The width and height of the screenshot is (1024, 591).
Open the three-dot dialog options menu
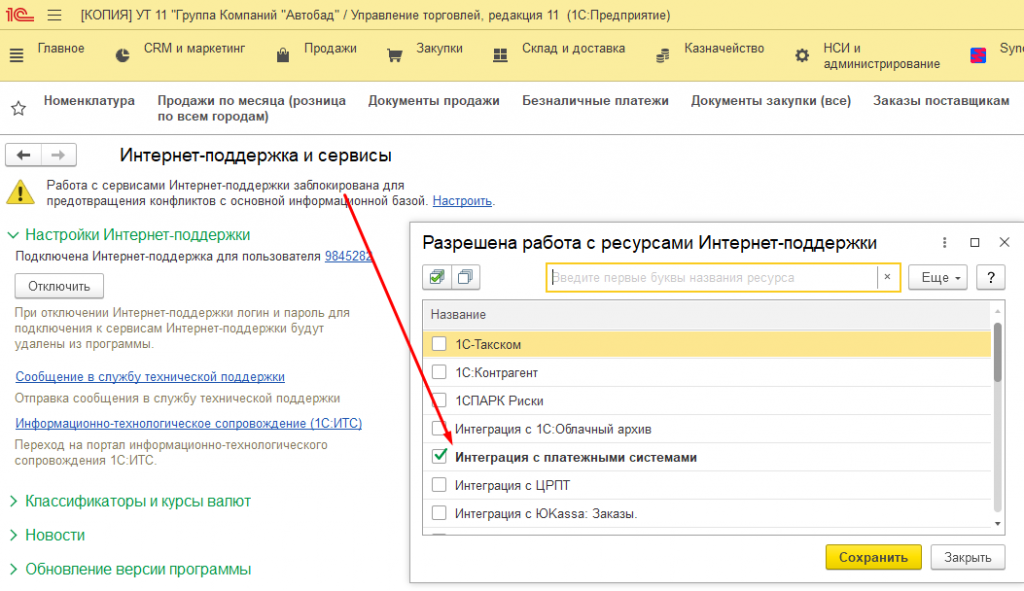(944, 242)
